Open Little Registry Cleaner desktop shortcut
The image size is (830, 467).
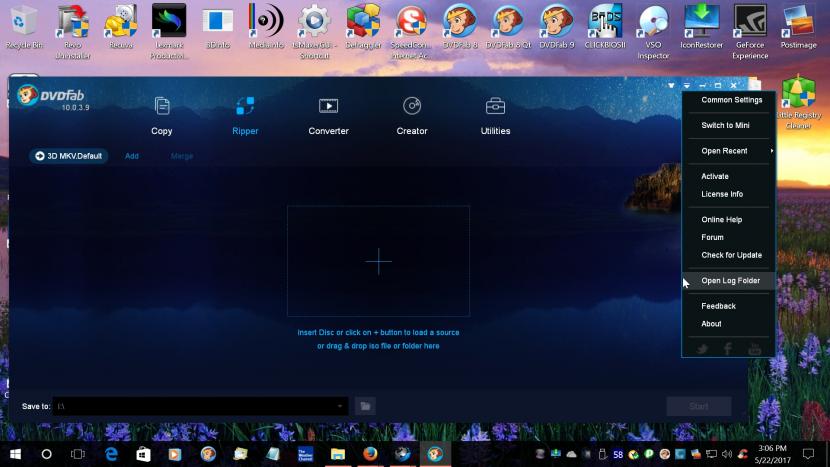click(x=798, y=103)
